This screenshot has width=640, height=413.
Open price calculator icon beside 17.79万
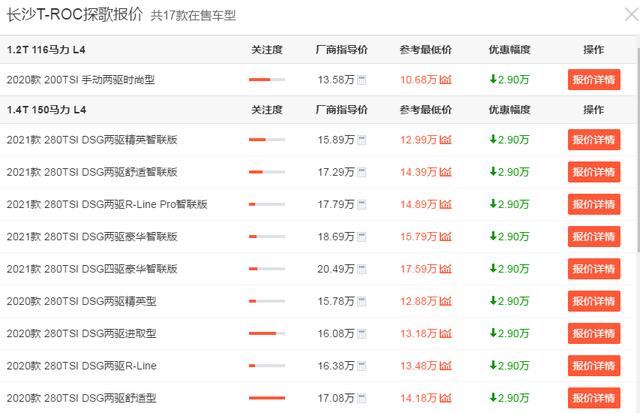(x=362, y=204)
